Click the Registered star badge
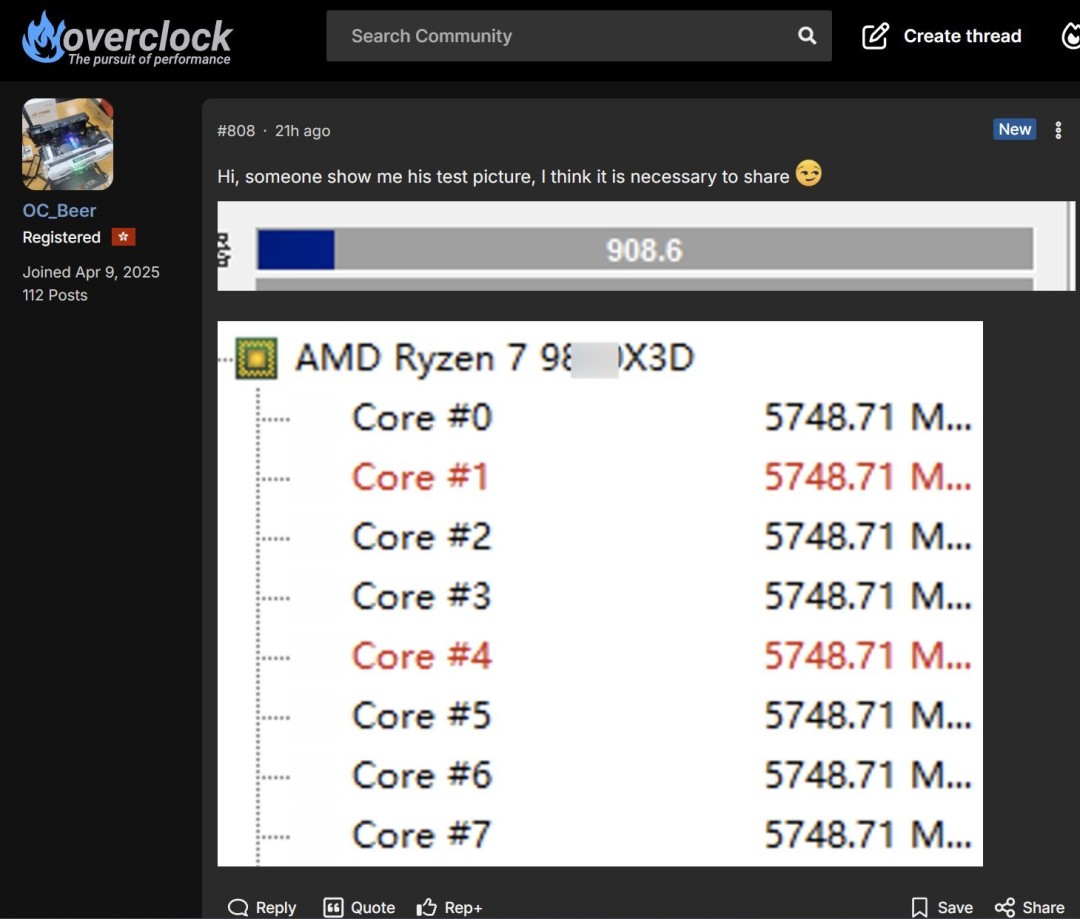The width and height of the screenshot is (1080, 919). tap(122, 237)
